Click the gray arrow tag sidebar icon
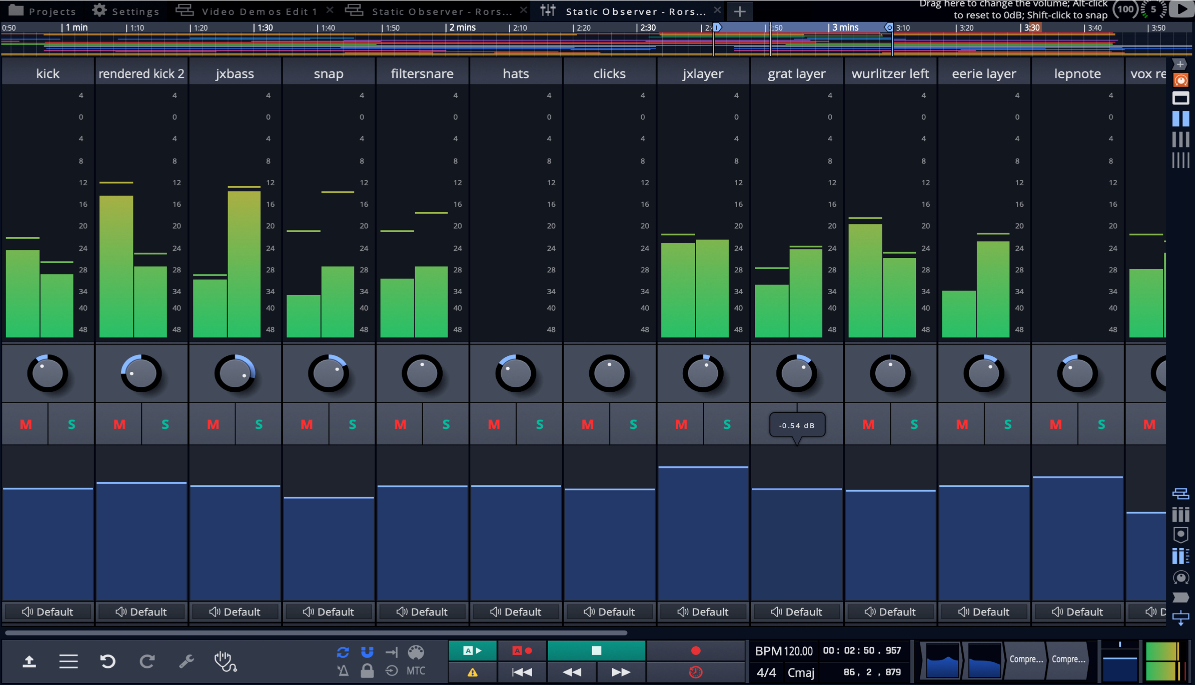 point(1181,597)
